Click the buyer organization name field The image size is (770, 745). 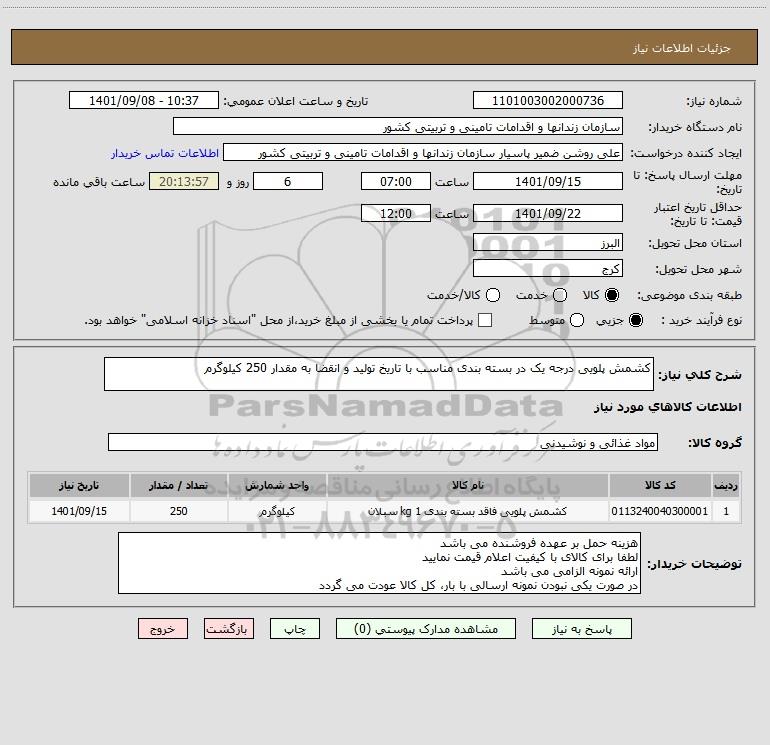(398, 127)
